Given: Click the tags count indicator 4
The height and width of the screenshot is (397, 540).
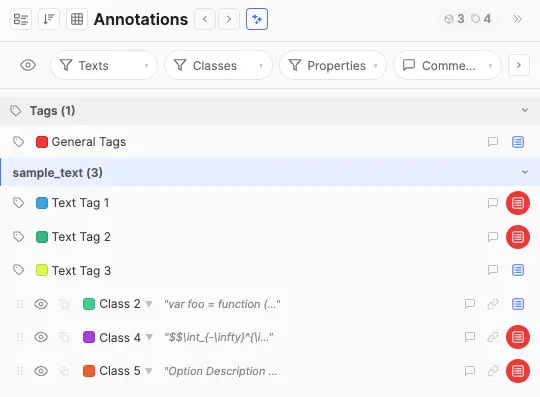Looking at the screenshot, I should tap(481, 19).
